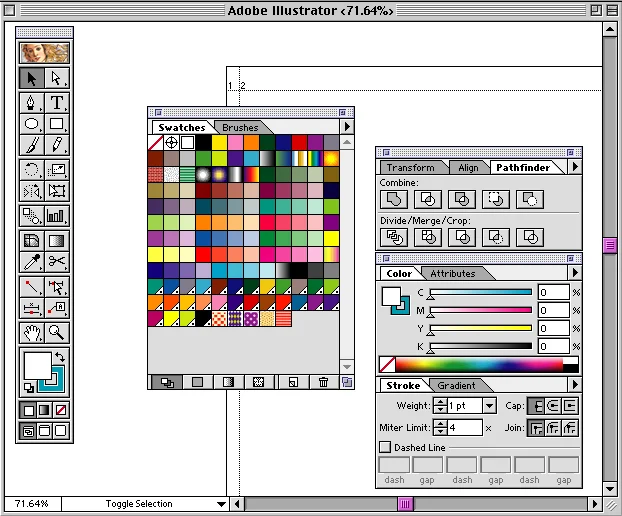This screenshot has height=516, width=622.
Task: Click the Miter Limit stepper arrows
Action: point(440,428)
